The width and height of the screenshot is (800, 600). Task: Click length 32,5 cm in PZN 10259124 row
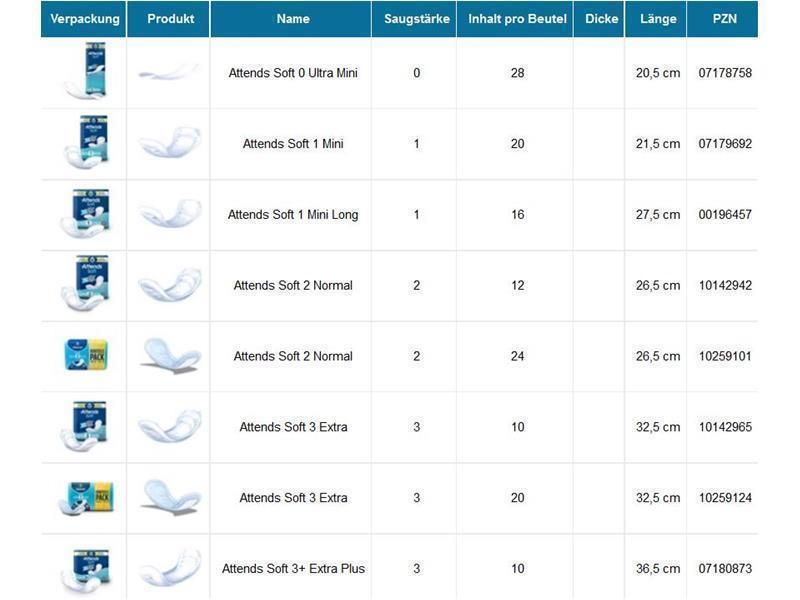click(658, 498)
